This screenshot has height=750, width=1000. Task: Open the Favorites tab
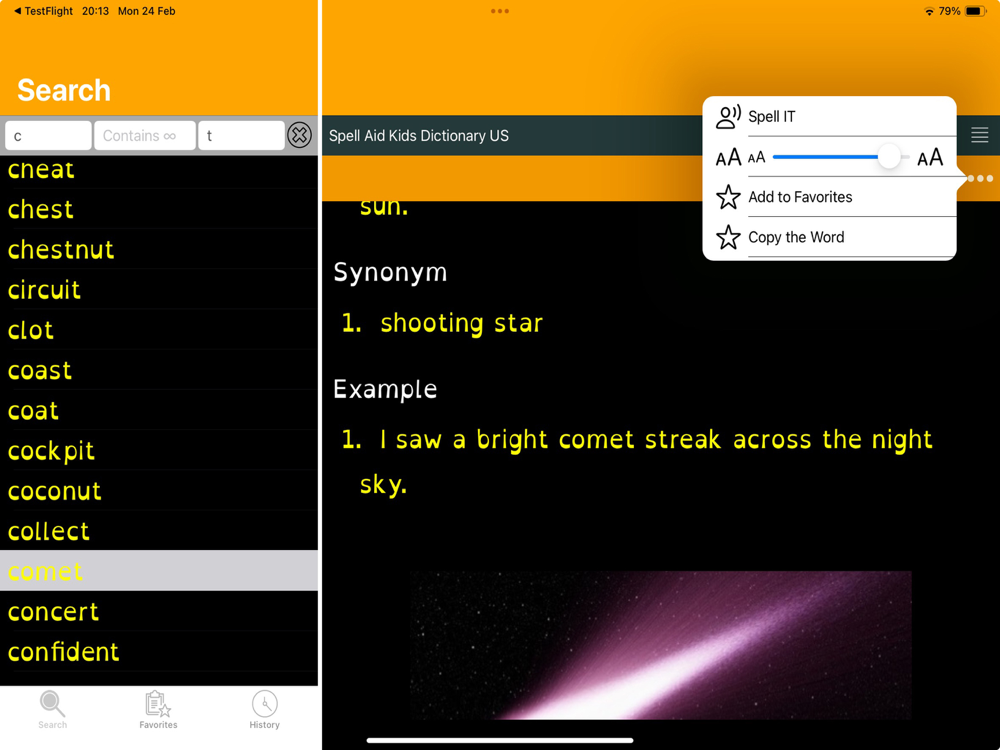point(158,709)
